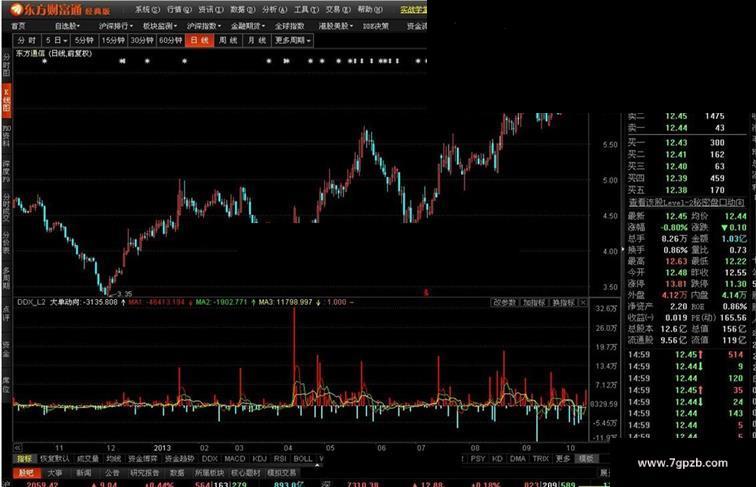Open DDE决策 in navigation bar

376,26
